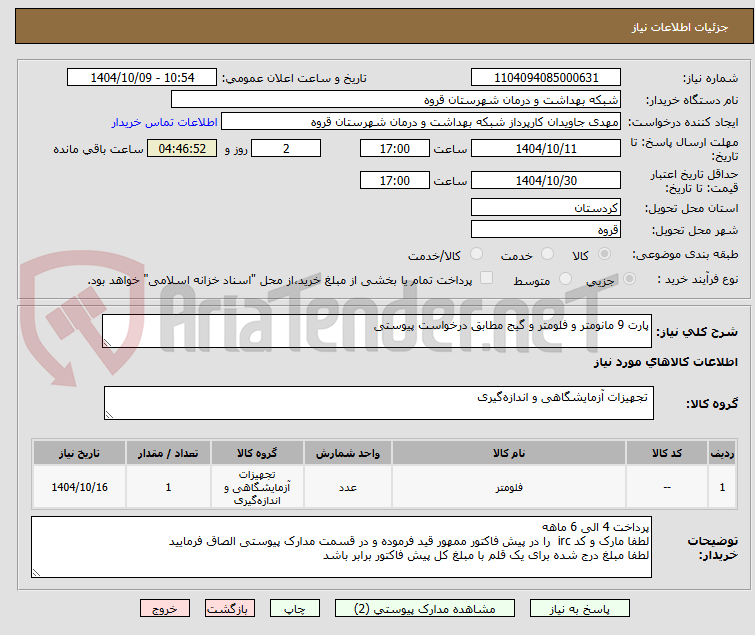Select the متوسط purchase type radio

pyautogui.click(x=565, y=279)
